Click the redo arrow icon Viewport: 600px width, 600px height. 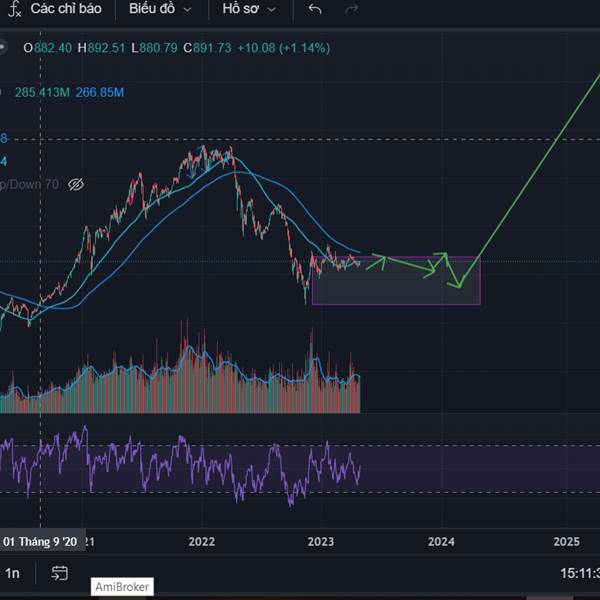[x=351, y=9]
